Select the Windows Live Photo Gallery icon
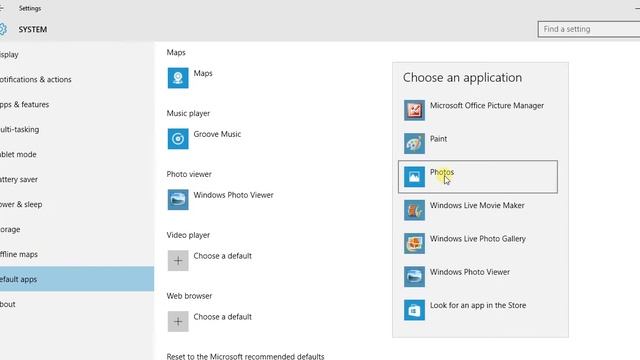 [x=414, y=243]
